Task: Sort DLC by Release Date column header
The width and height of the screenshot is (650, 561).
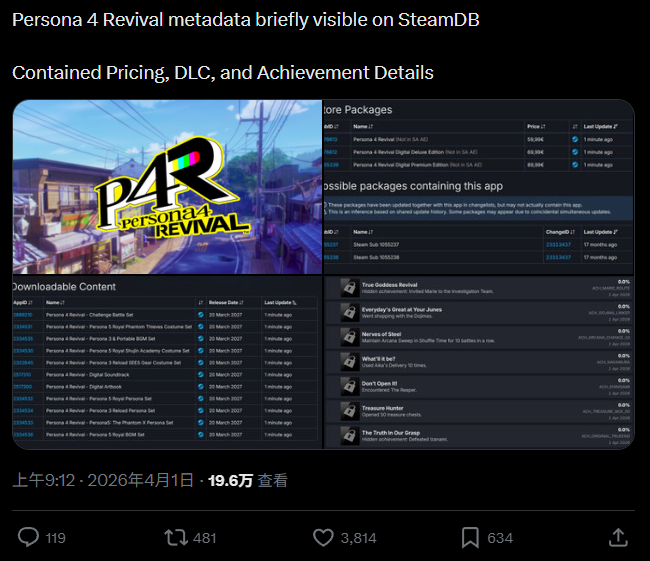Action: click(226, 303)
